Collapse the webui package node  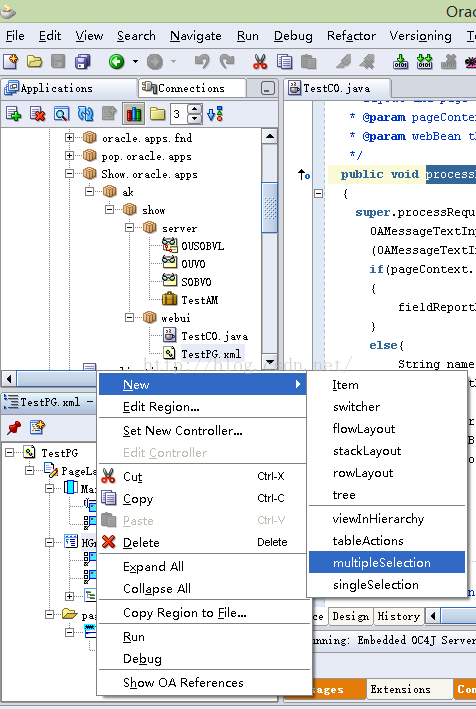pos(129,317)
